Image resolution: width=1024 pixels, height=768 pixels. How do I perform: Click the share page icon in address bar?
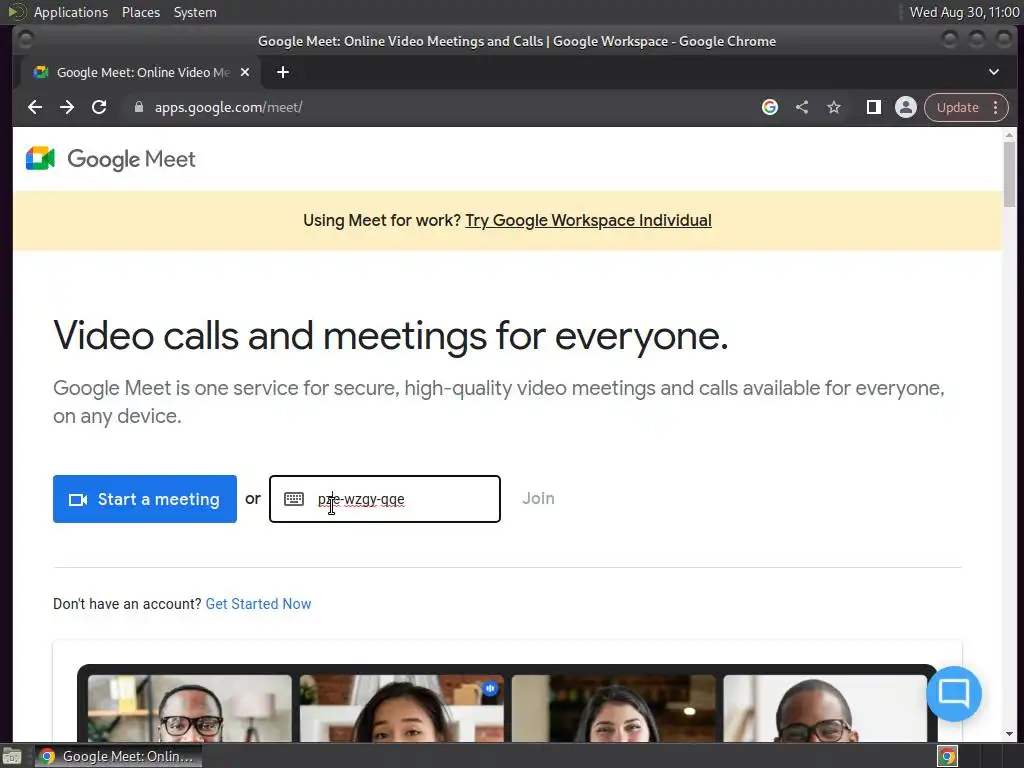click(x=802, y=107)
